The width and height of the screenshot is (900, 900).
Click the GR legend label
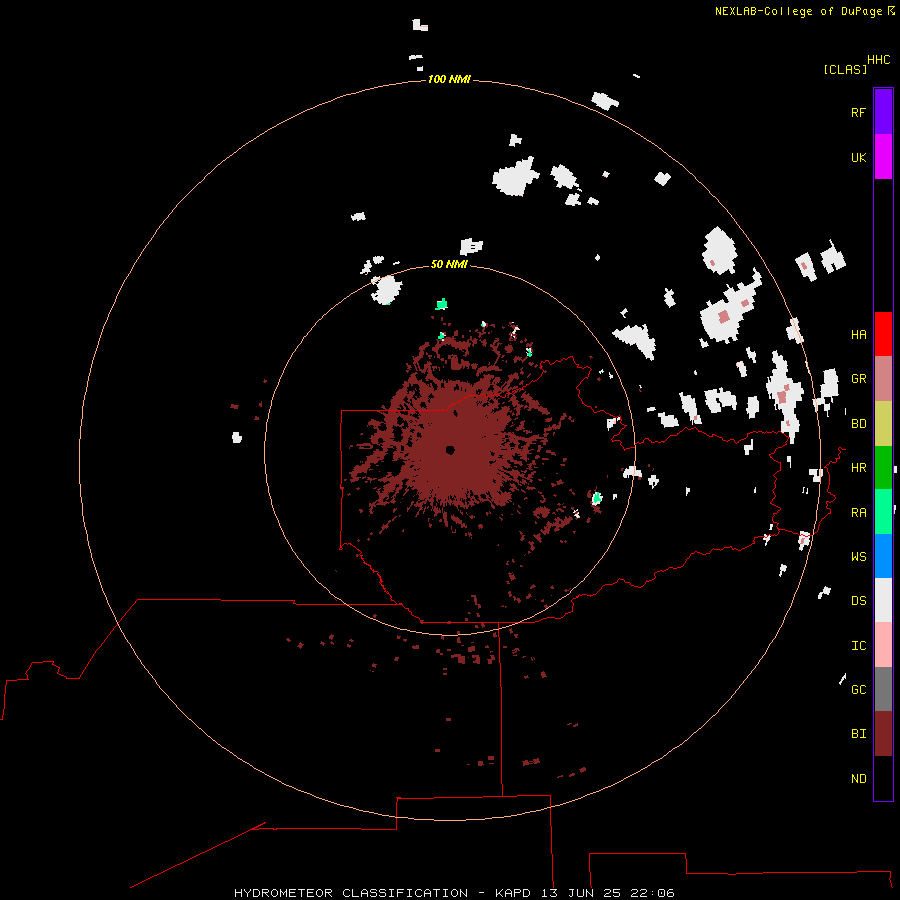858,379
